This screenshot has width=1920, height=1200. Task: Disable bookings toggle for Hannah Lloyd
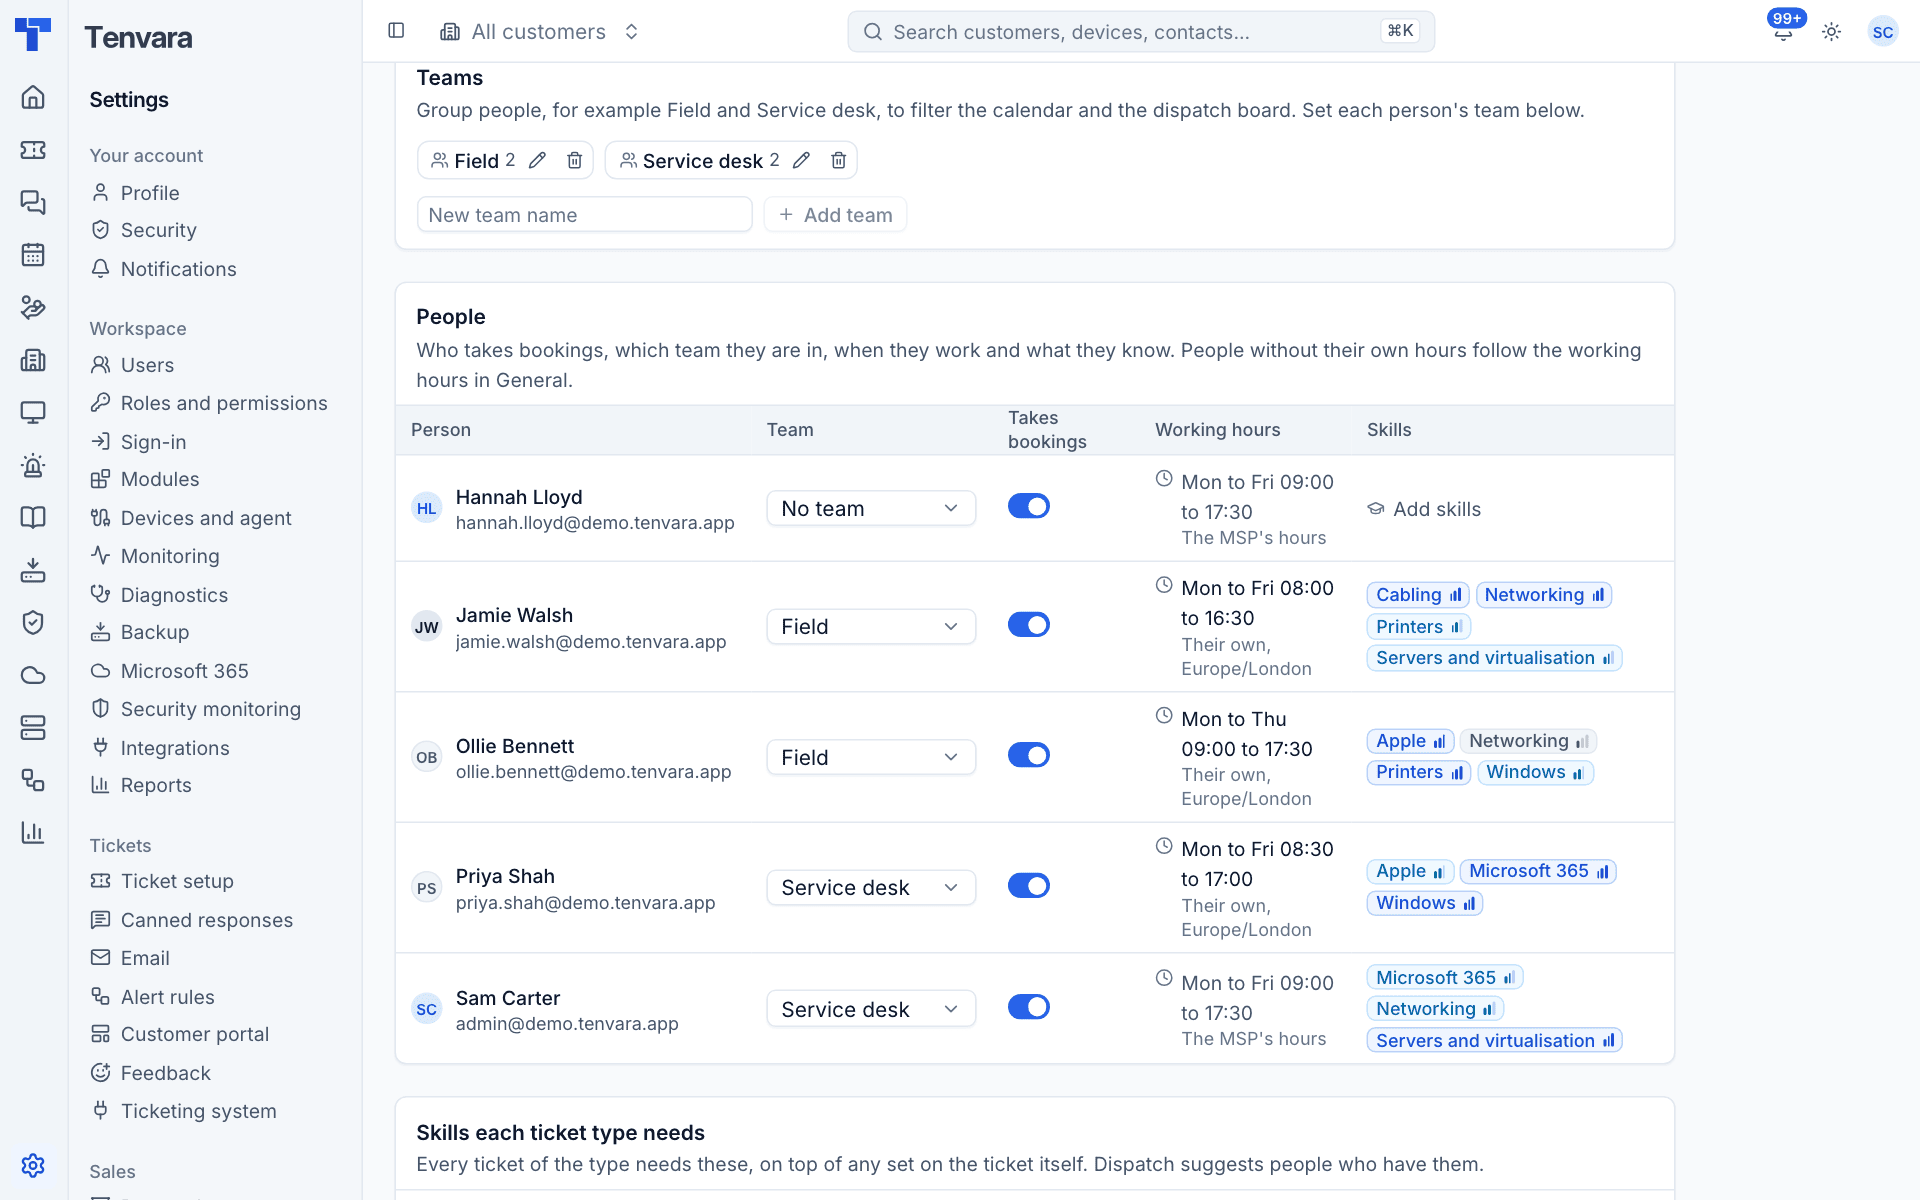pyautogui.click(x=1029, y=506)
